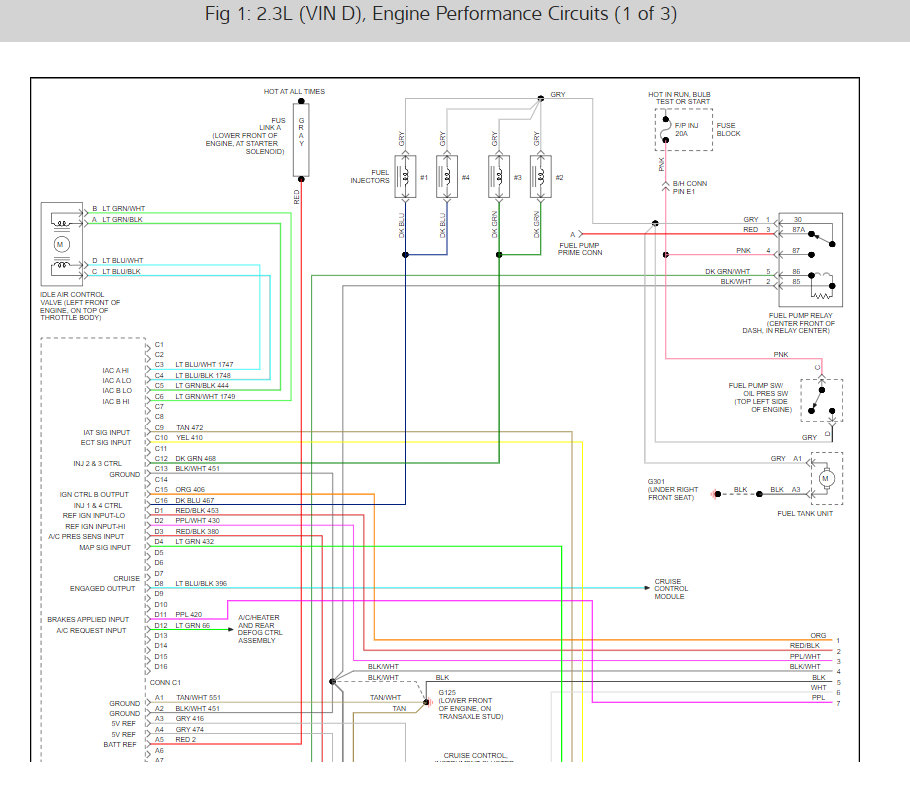Screen dimensions: 910x798
Task: Click the 'FUEL INJECTORS' label
Action: tap(370, 176)
